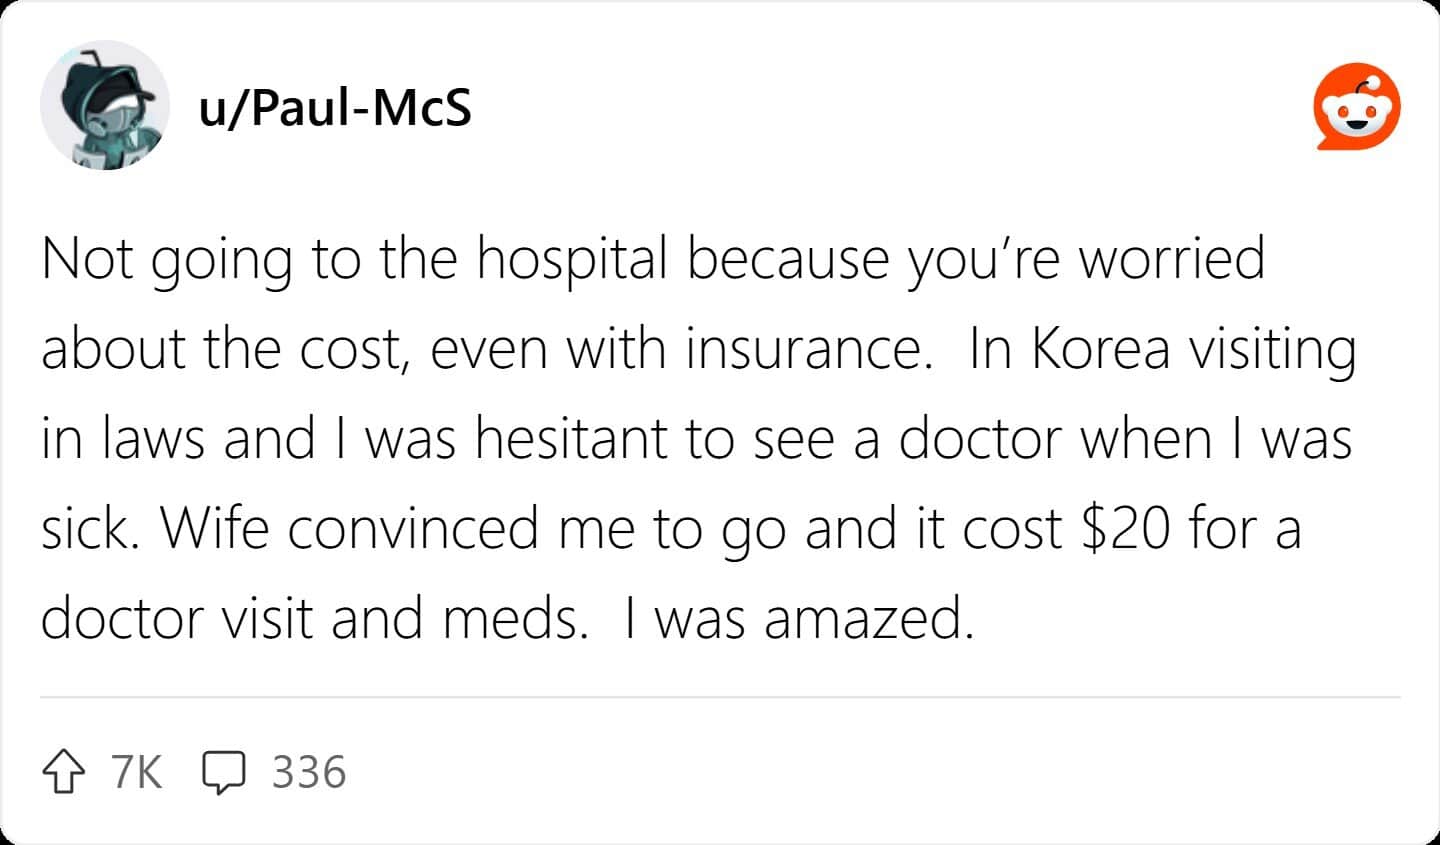
Task: Click the word "Wife" in the post
Action: (215, 529)
